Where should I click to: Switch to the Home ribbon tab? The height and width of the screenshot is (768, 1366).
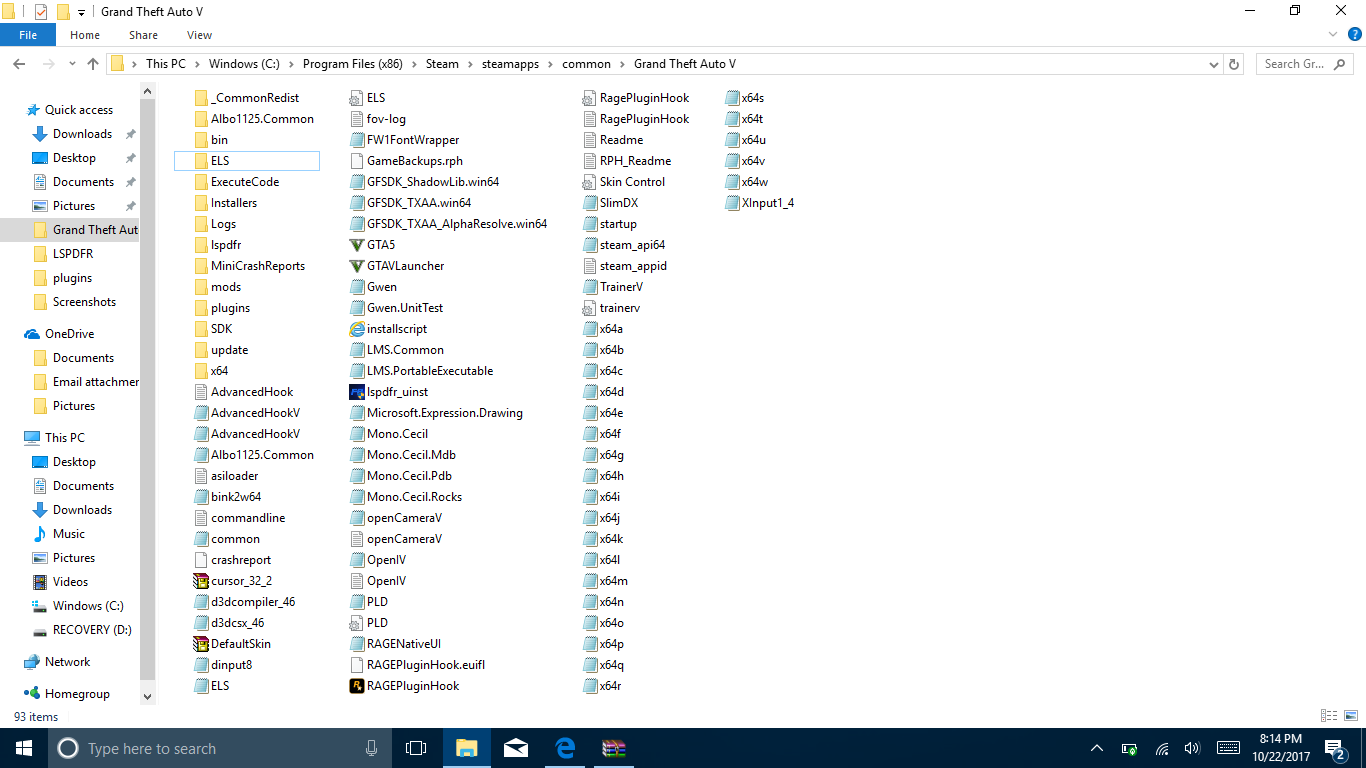coord(85,35)
